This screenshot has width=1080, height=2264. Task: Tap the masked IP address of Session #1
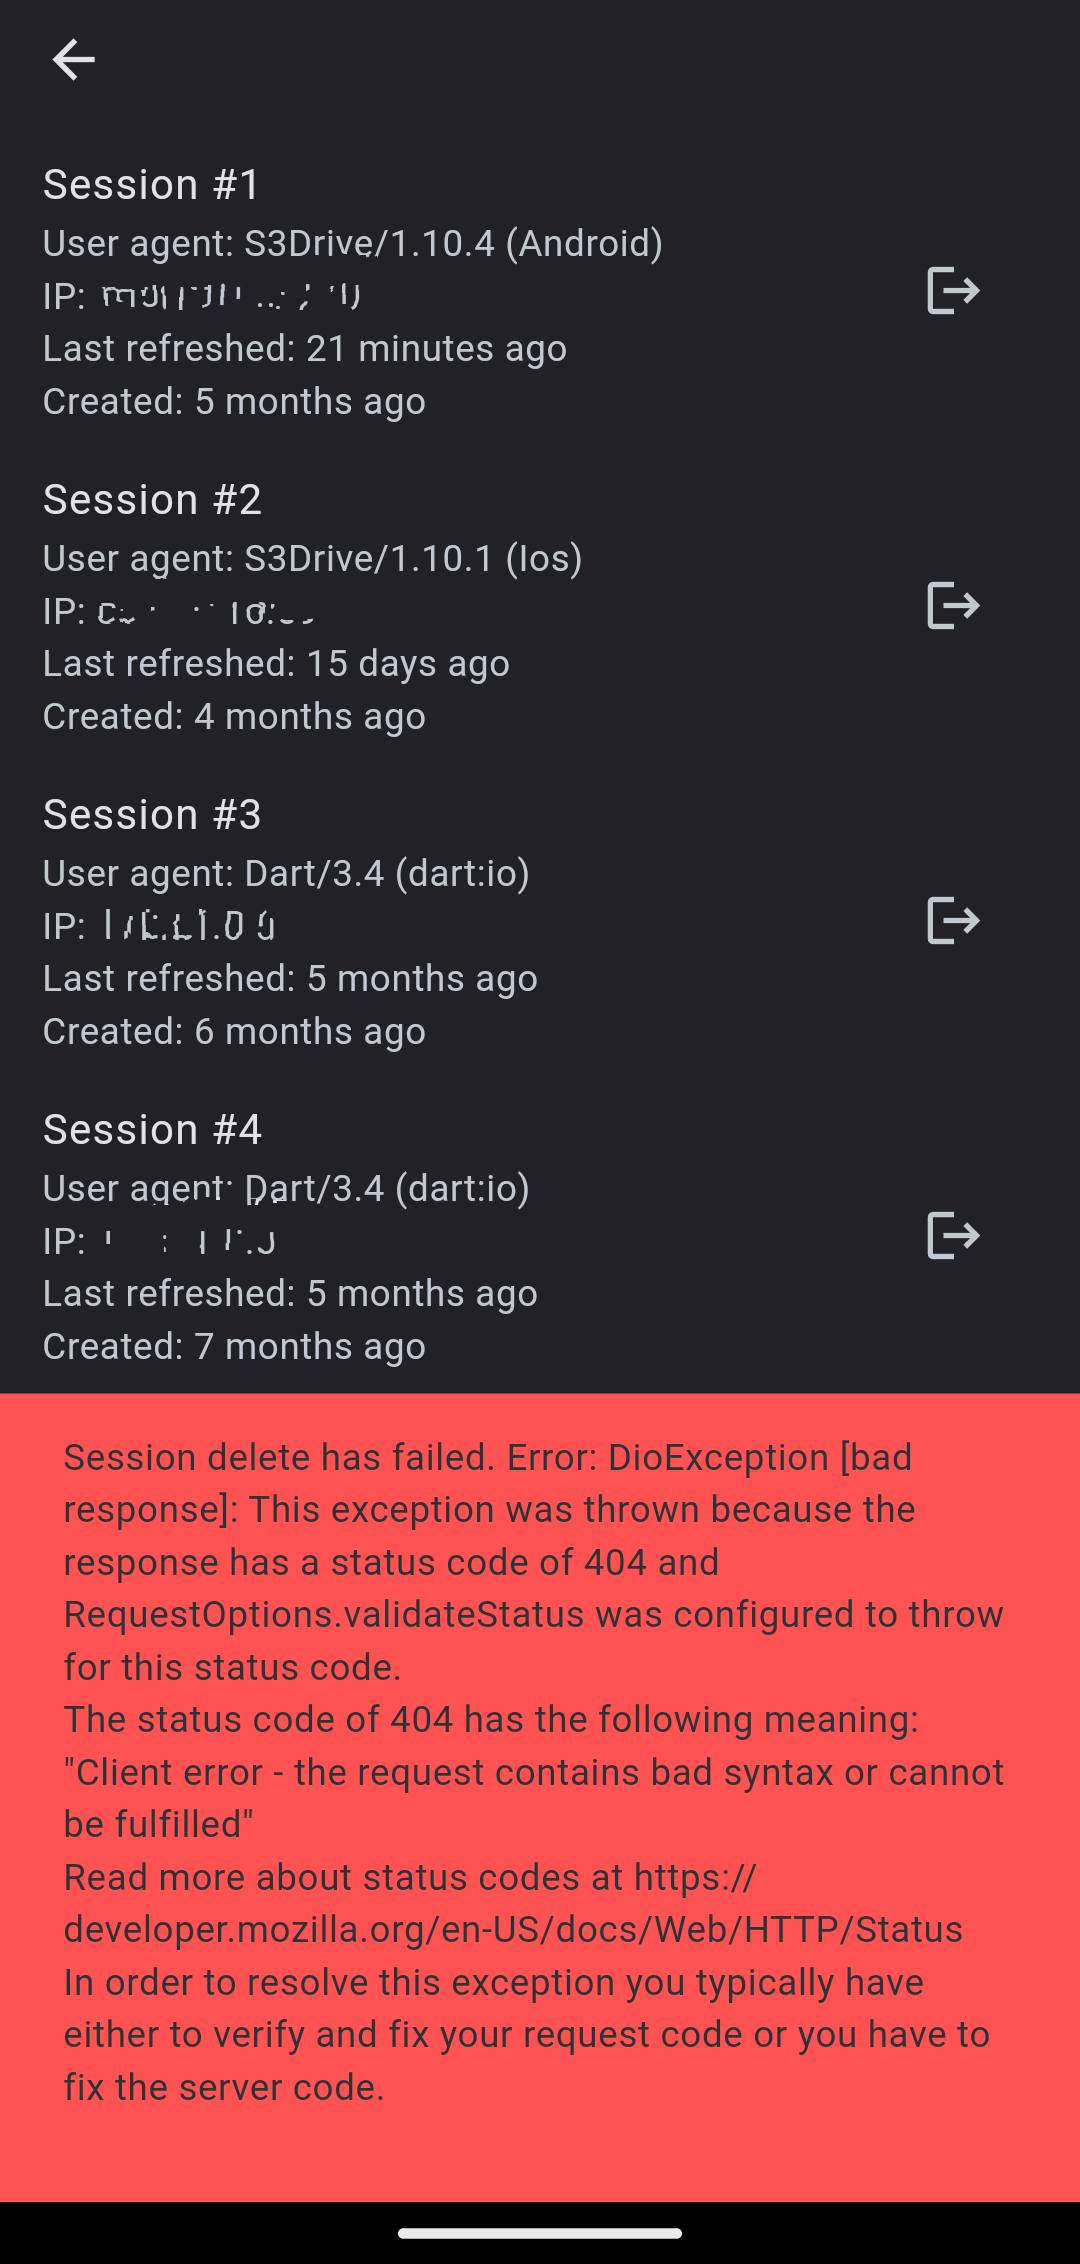point(231,296)
